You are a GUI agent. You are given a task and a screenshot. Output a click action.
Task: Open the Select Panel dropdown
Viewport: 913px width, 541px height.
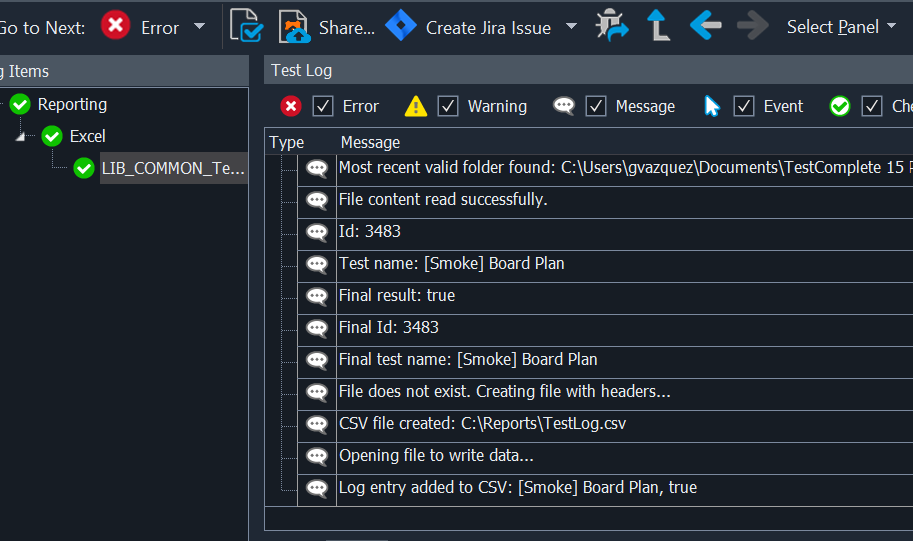(x=841, y=27)
